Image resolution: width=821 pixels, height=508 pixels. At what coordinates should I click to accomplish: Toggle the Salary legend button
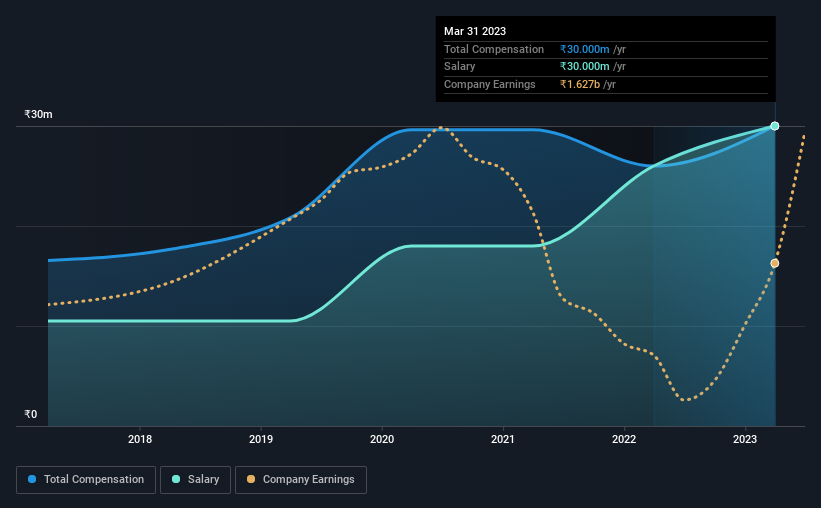coord(195,480)
